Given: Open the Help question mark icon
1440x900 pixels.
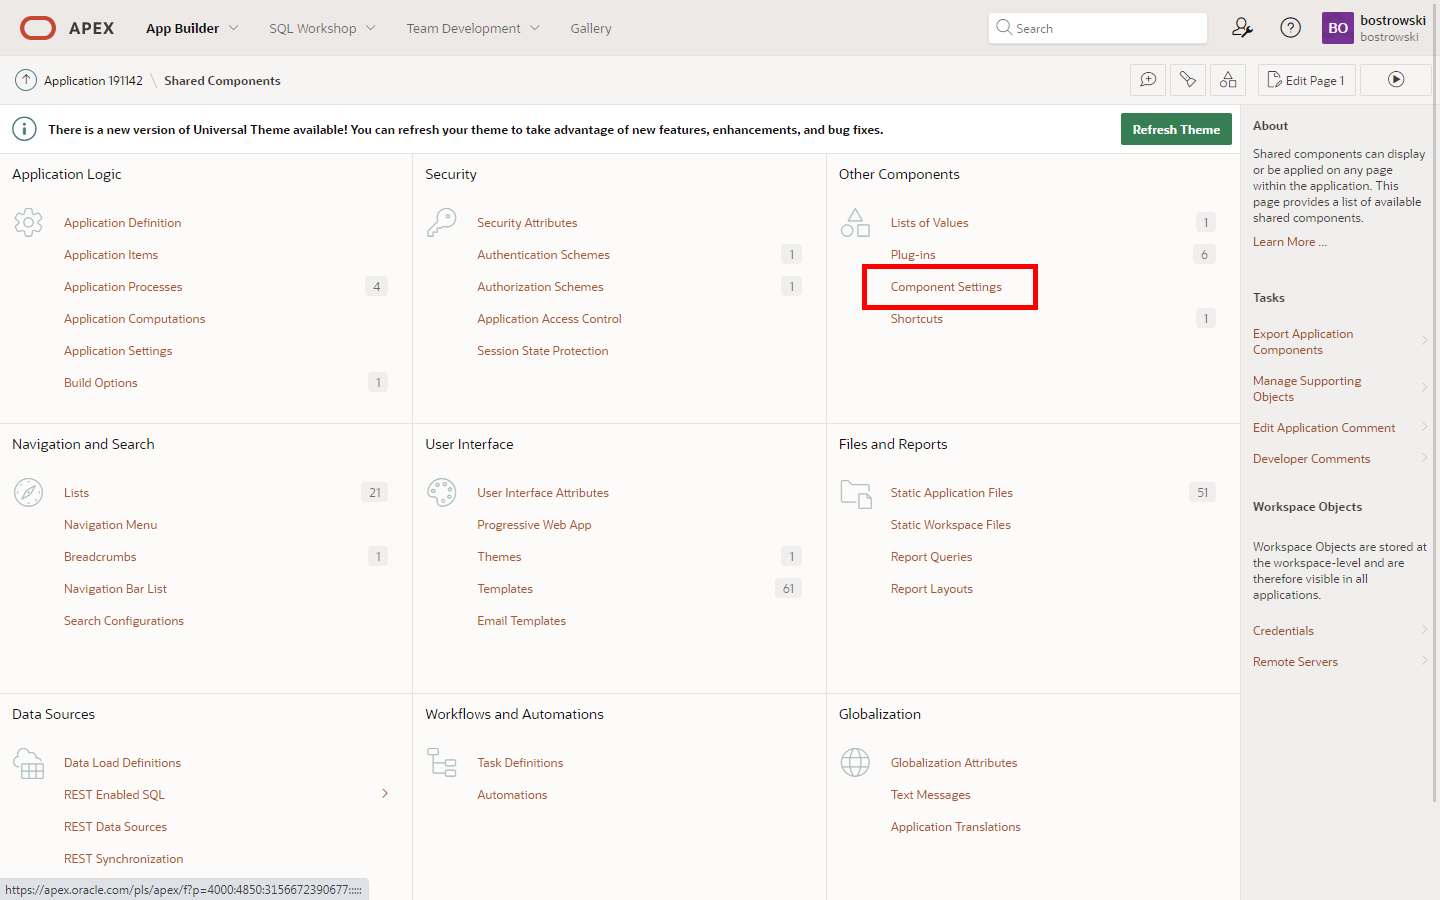Looking at the screenshot, I should click(1290, 28).
